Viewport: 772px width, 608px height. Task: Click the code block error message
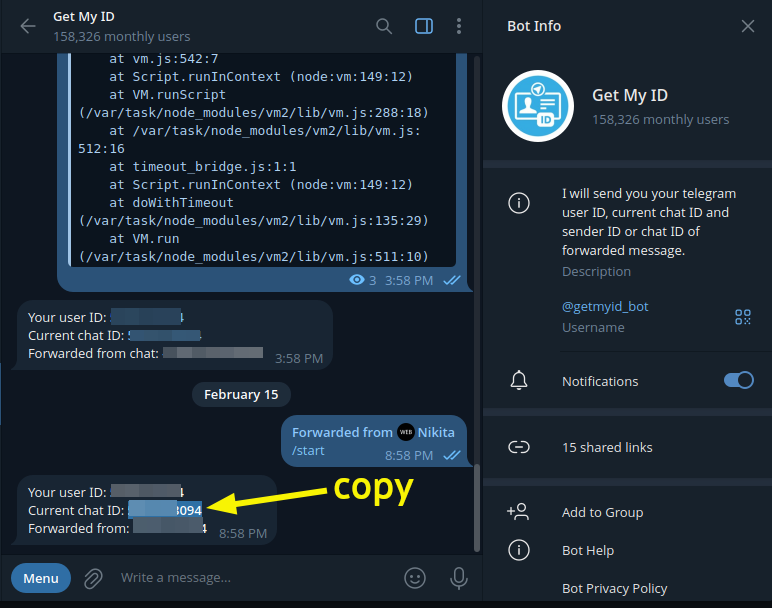pyautogui.click(x=263, y=160)
